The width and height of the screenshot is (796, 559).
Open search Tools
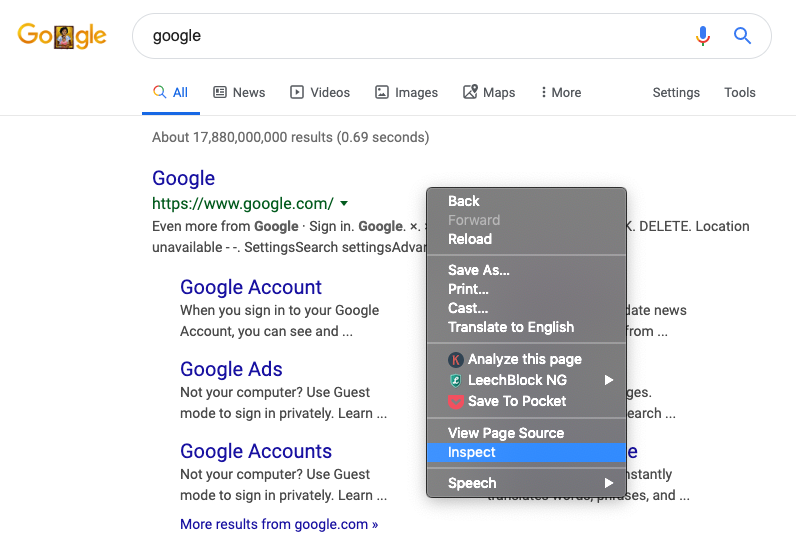coord(740,92)
